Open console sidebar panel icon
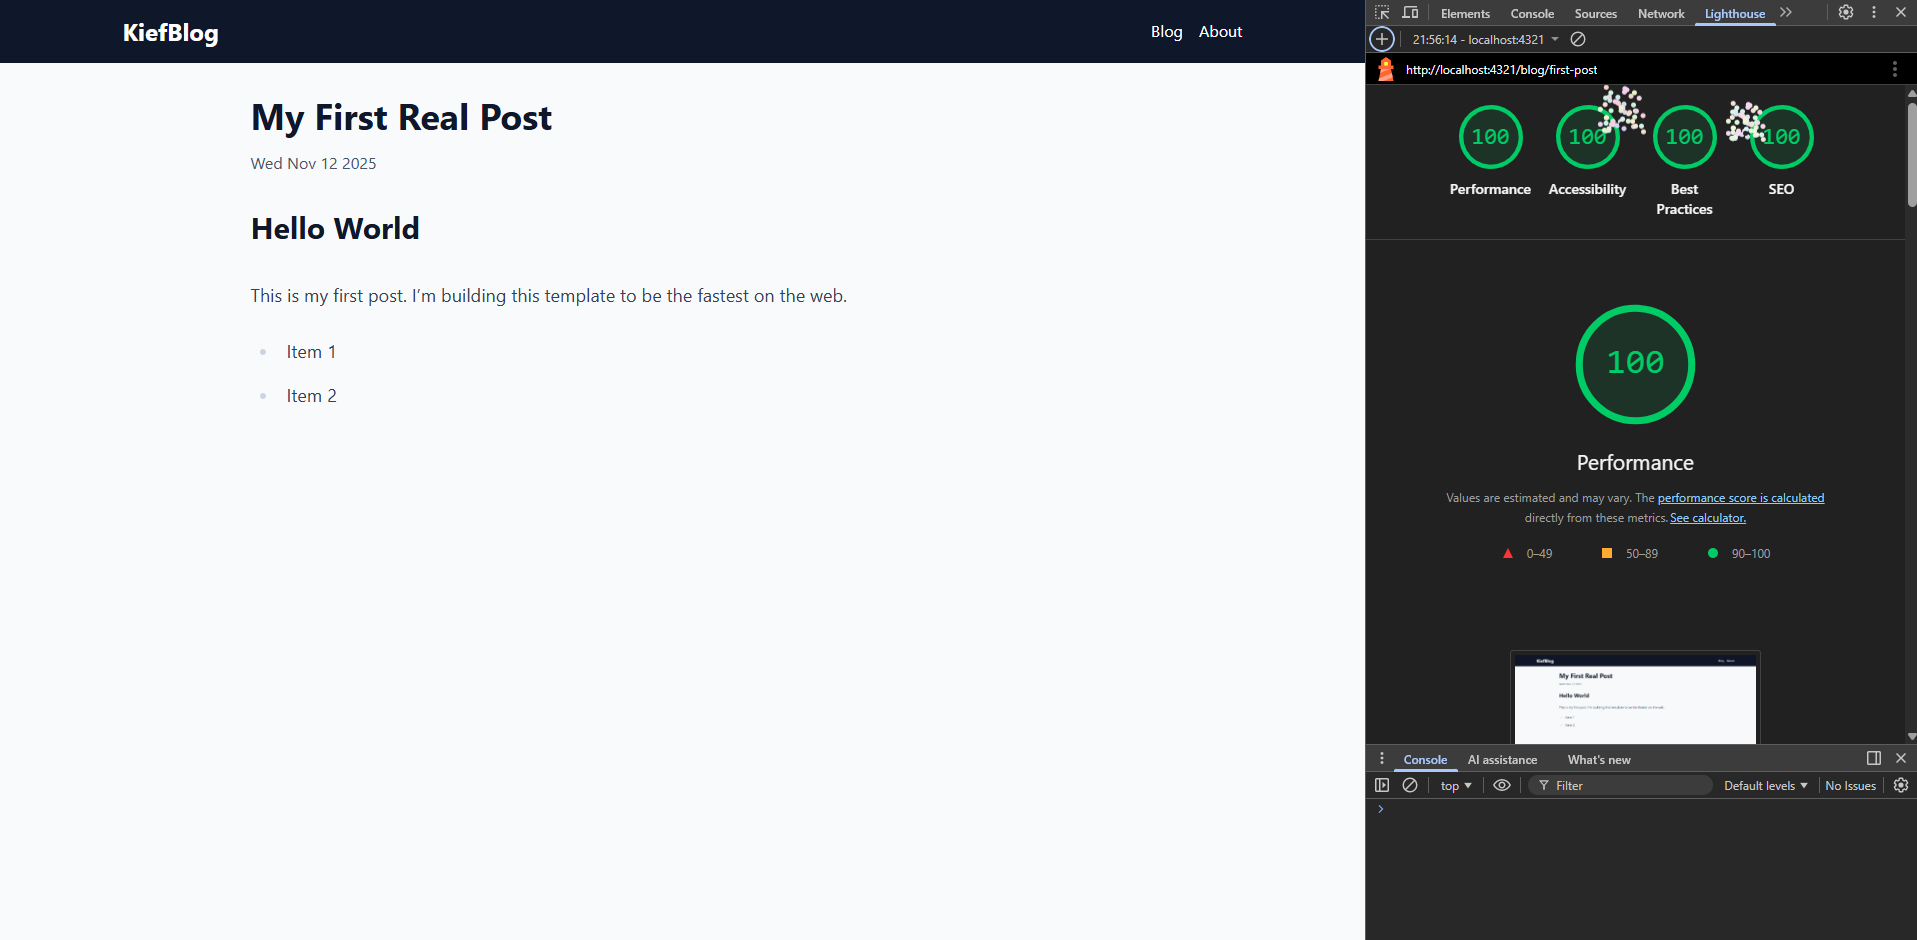This screenshot has height=940, width=1917. [1383, 785]
